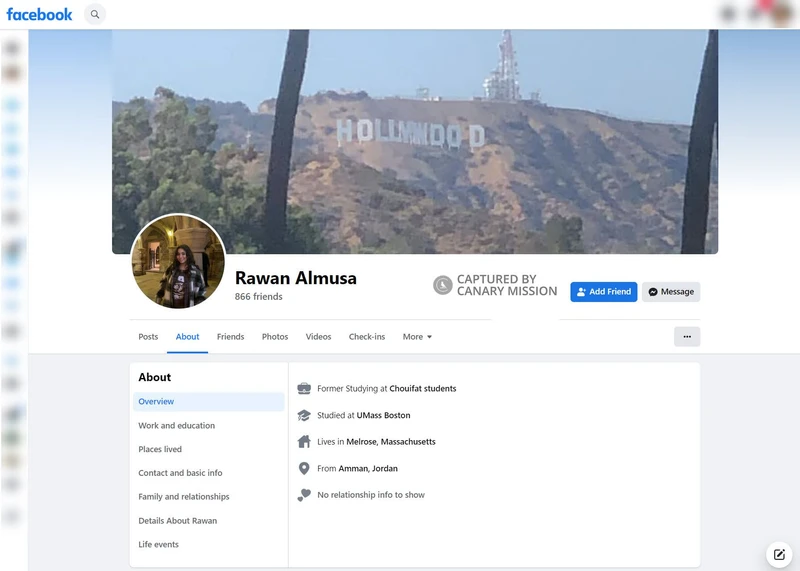
Task: Open the circular profile picture
Action: click(178, 261)
